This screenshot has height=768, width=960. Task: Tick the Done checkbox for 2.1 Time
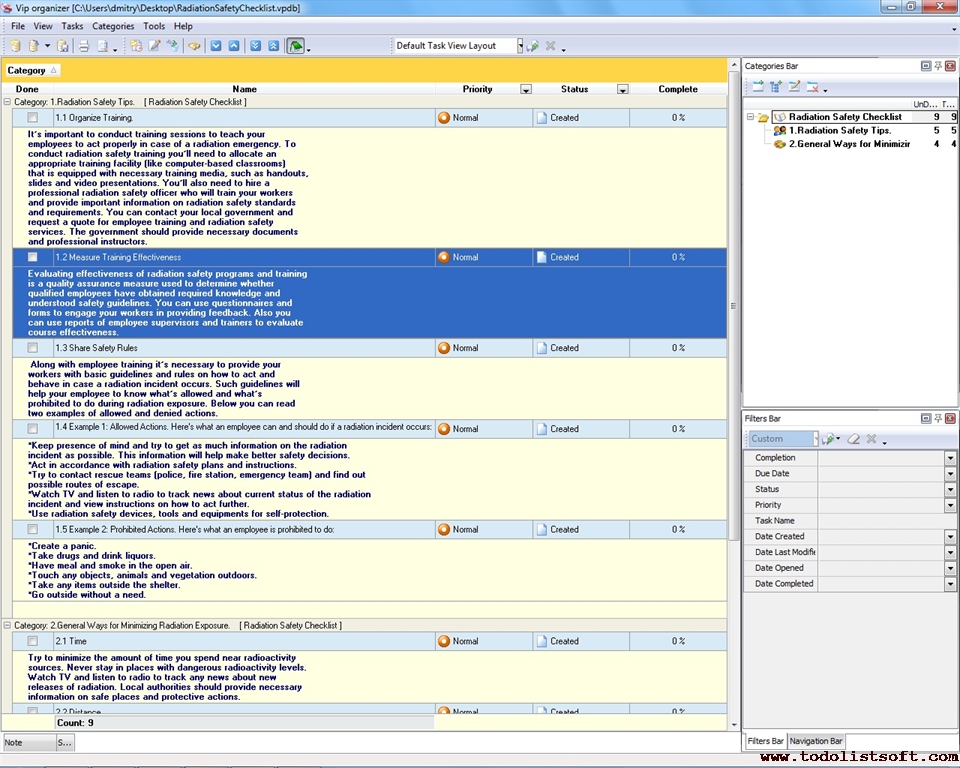33,641
